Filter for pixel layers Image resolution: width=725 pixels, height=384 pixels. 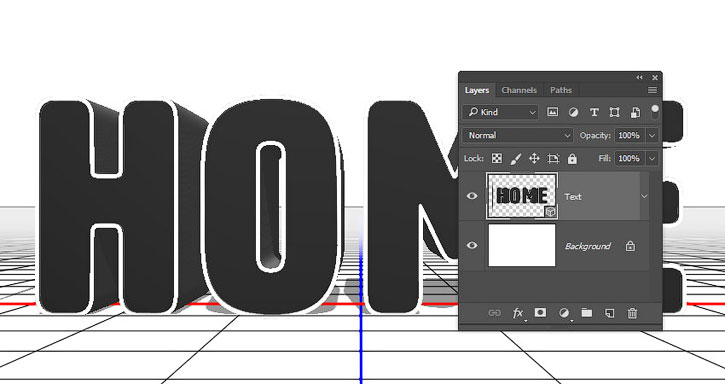(553, 112)
